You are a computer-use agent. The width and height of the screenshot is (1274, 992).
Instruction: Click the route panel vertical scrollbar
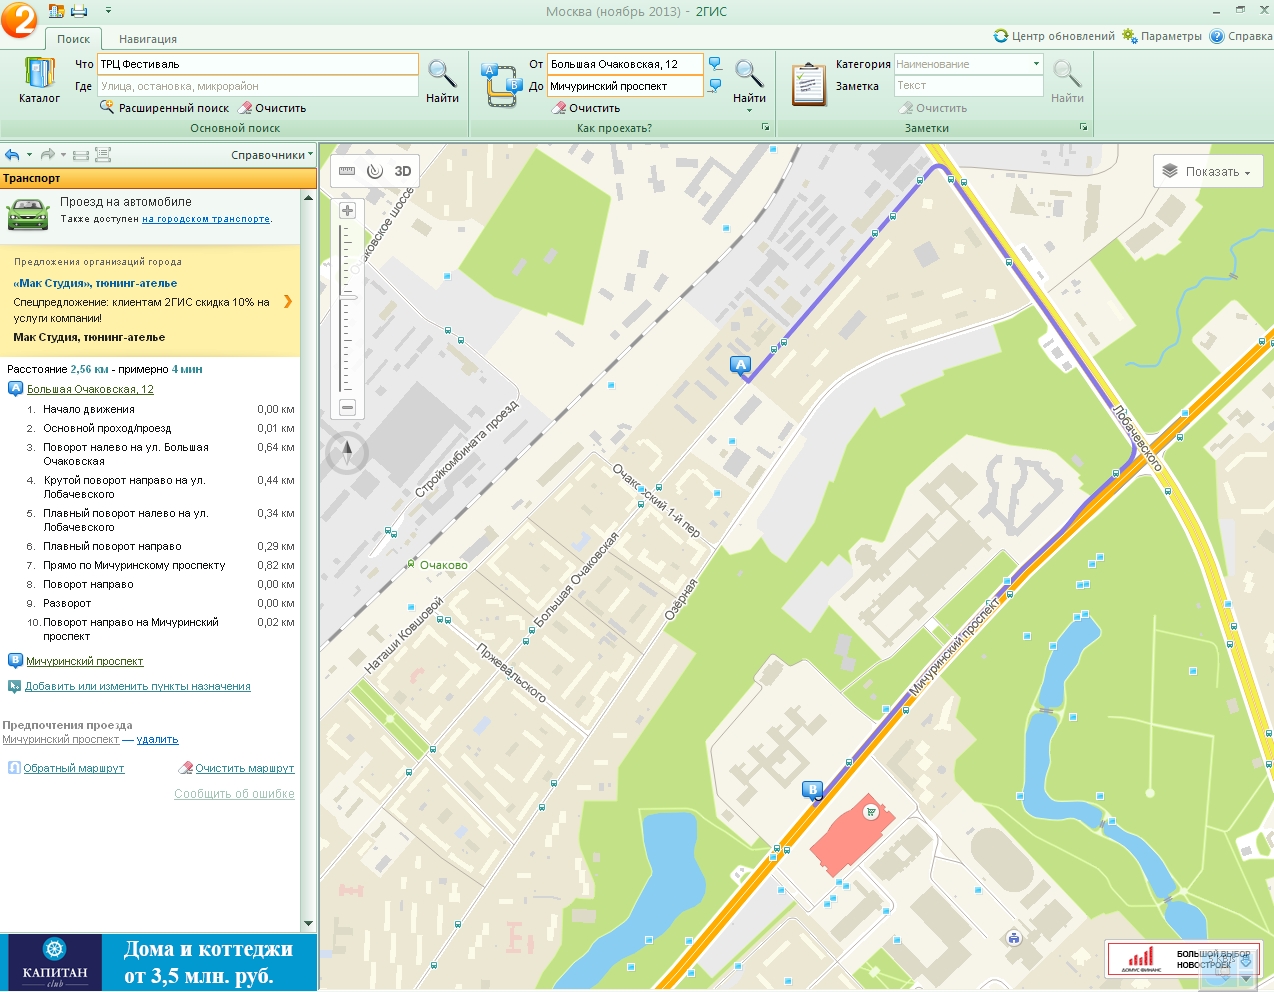(308, 560)
